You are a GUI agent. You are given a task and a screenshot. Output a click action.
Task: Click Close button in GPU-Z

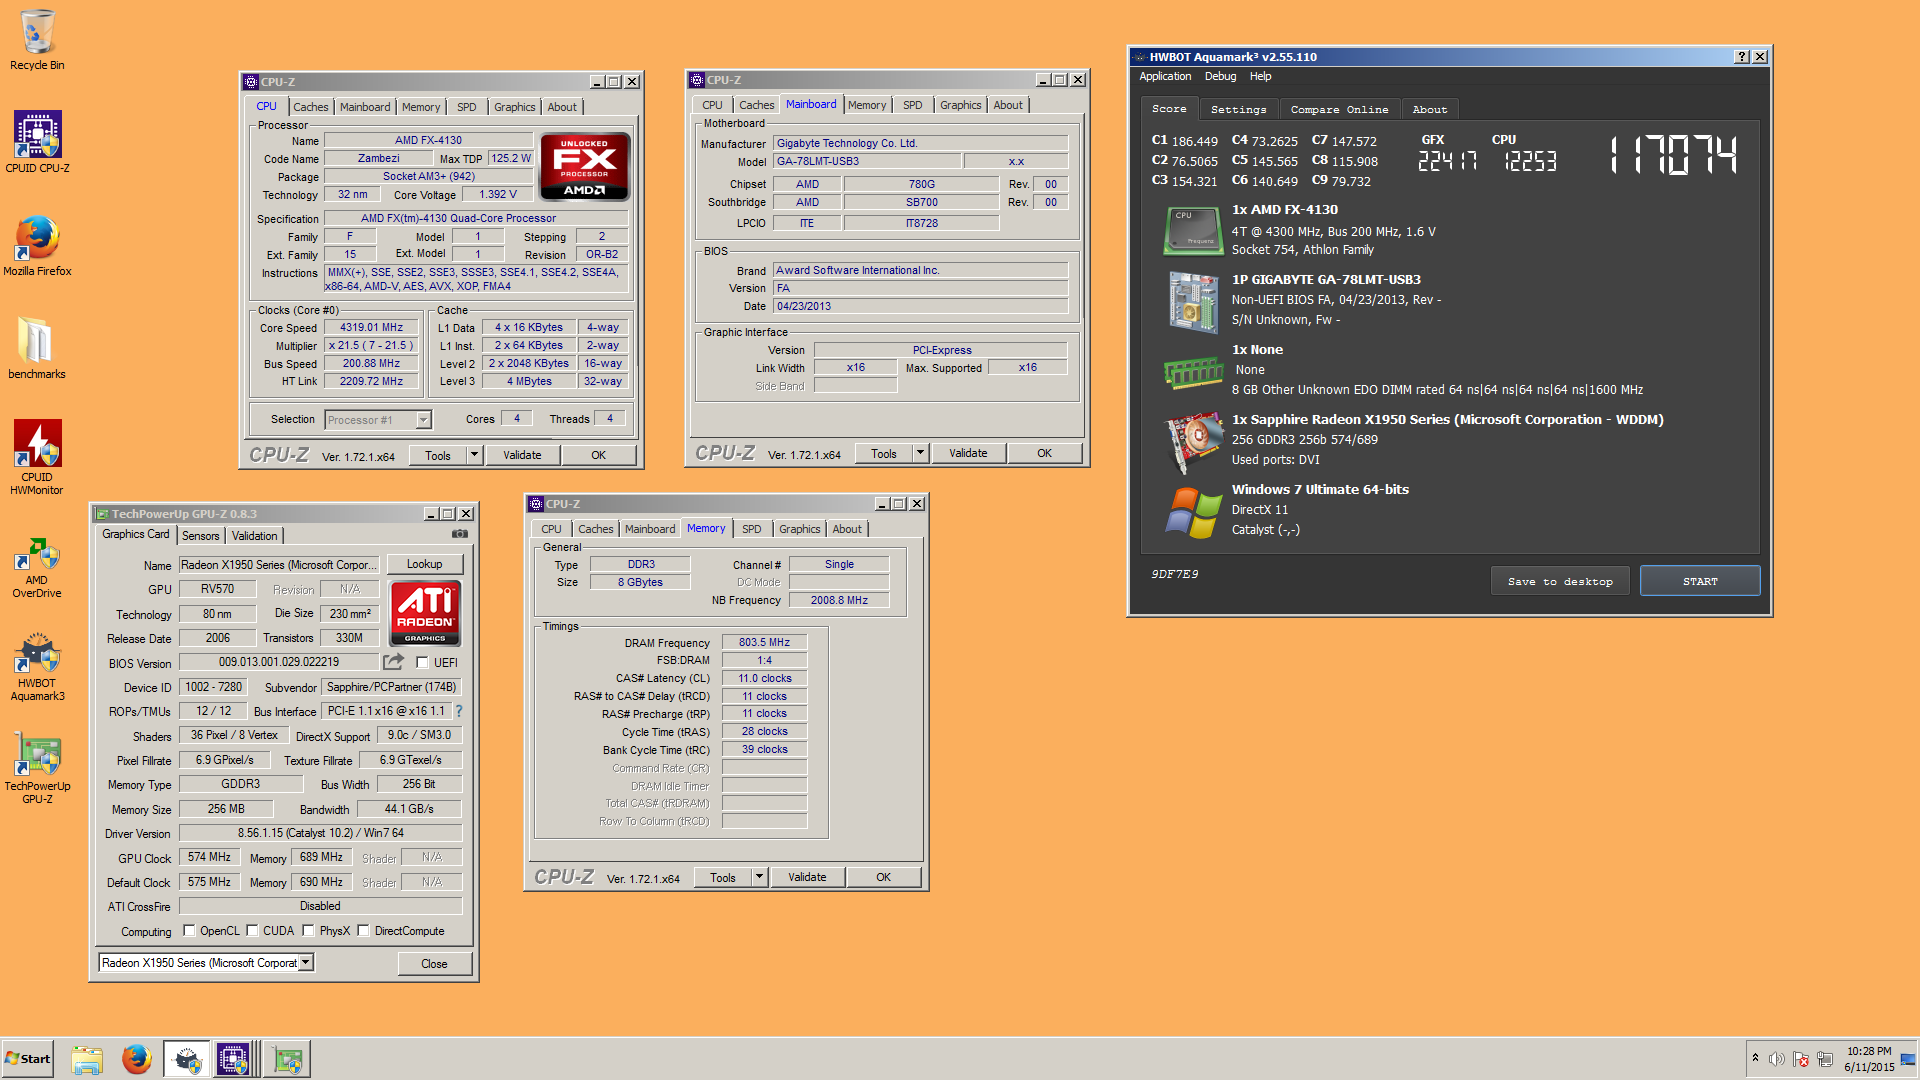click(434, 964)
